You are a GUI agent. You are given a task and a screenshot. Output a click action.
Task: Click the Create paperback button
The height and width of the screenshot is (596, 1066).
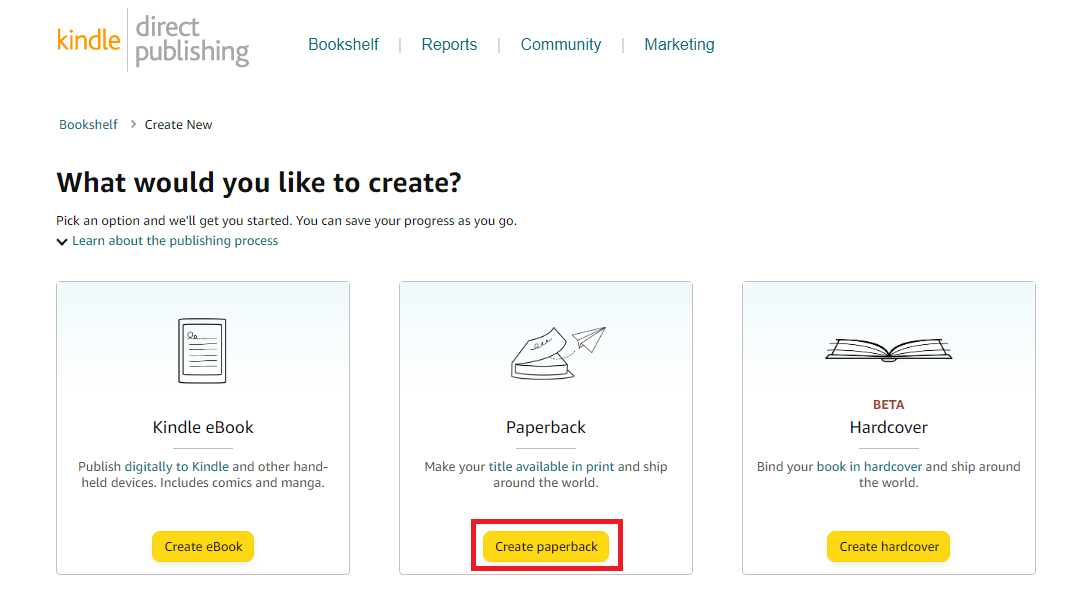pyautogui.click(x=546, y=546)
